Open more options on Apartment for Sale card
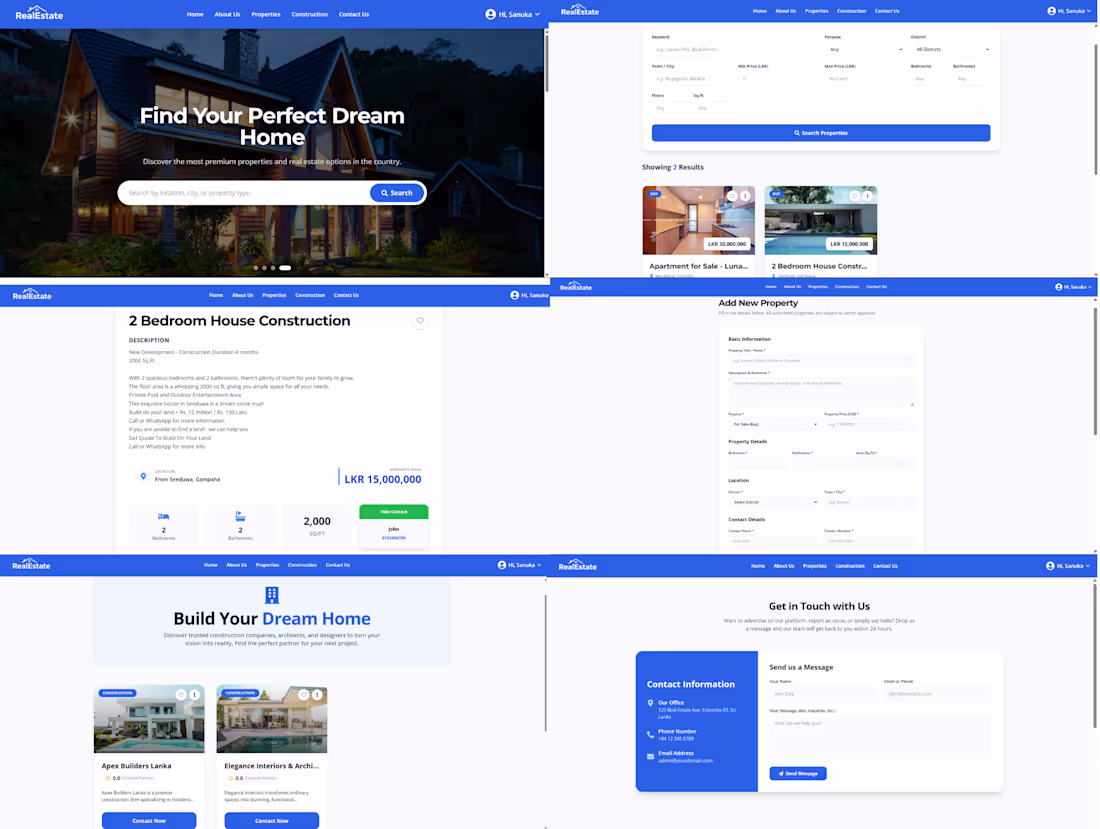The width and height of the screenshot is (1100, 829). click(x=745, y=196)
